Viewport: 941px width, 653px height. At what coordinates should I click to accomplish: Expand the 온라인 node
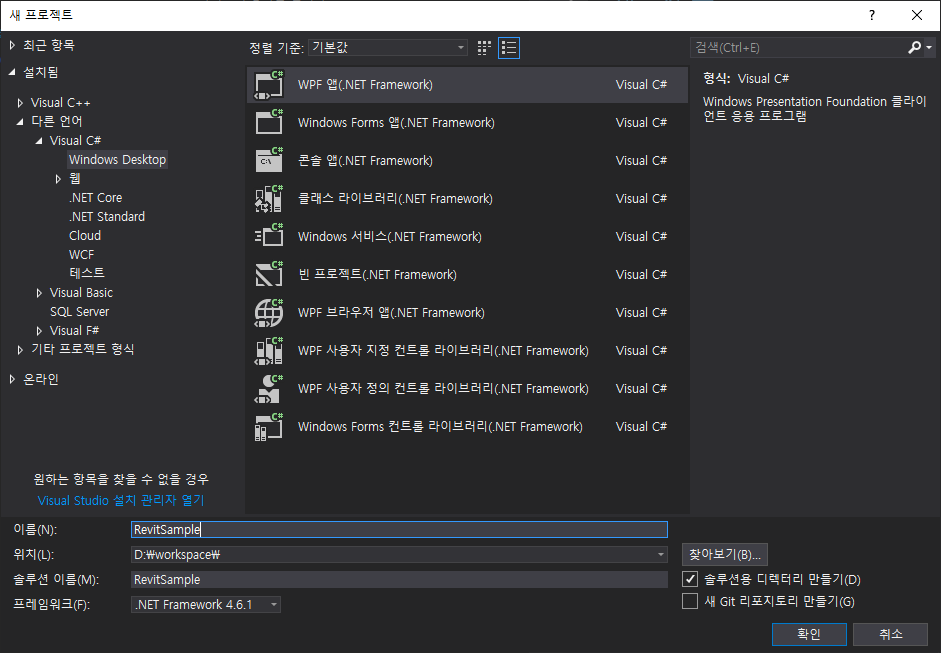tap(12, 379)
